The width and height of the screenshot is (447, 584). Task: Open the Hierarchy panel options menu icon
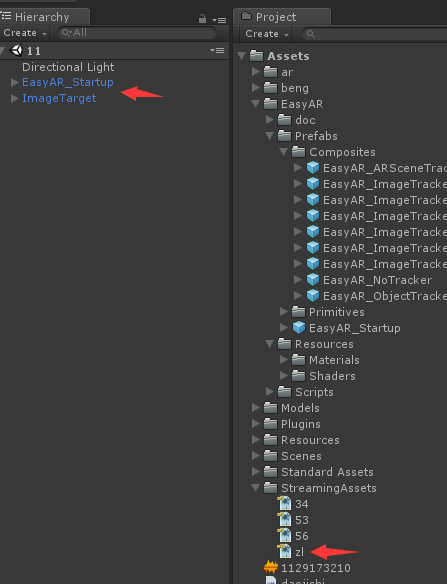219,20
